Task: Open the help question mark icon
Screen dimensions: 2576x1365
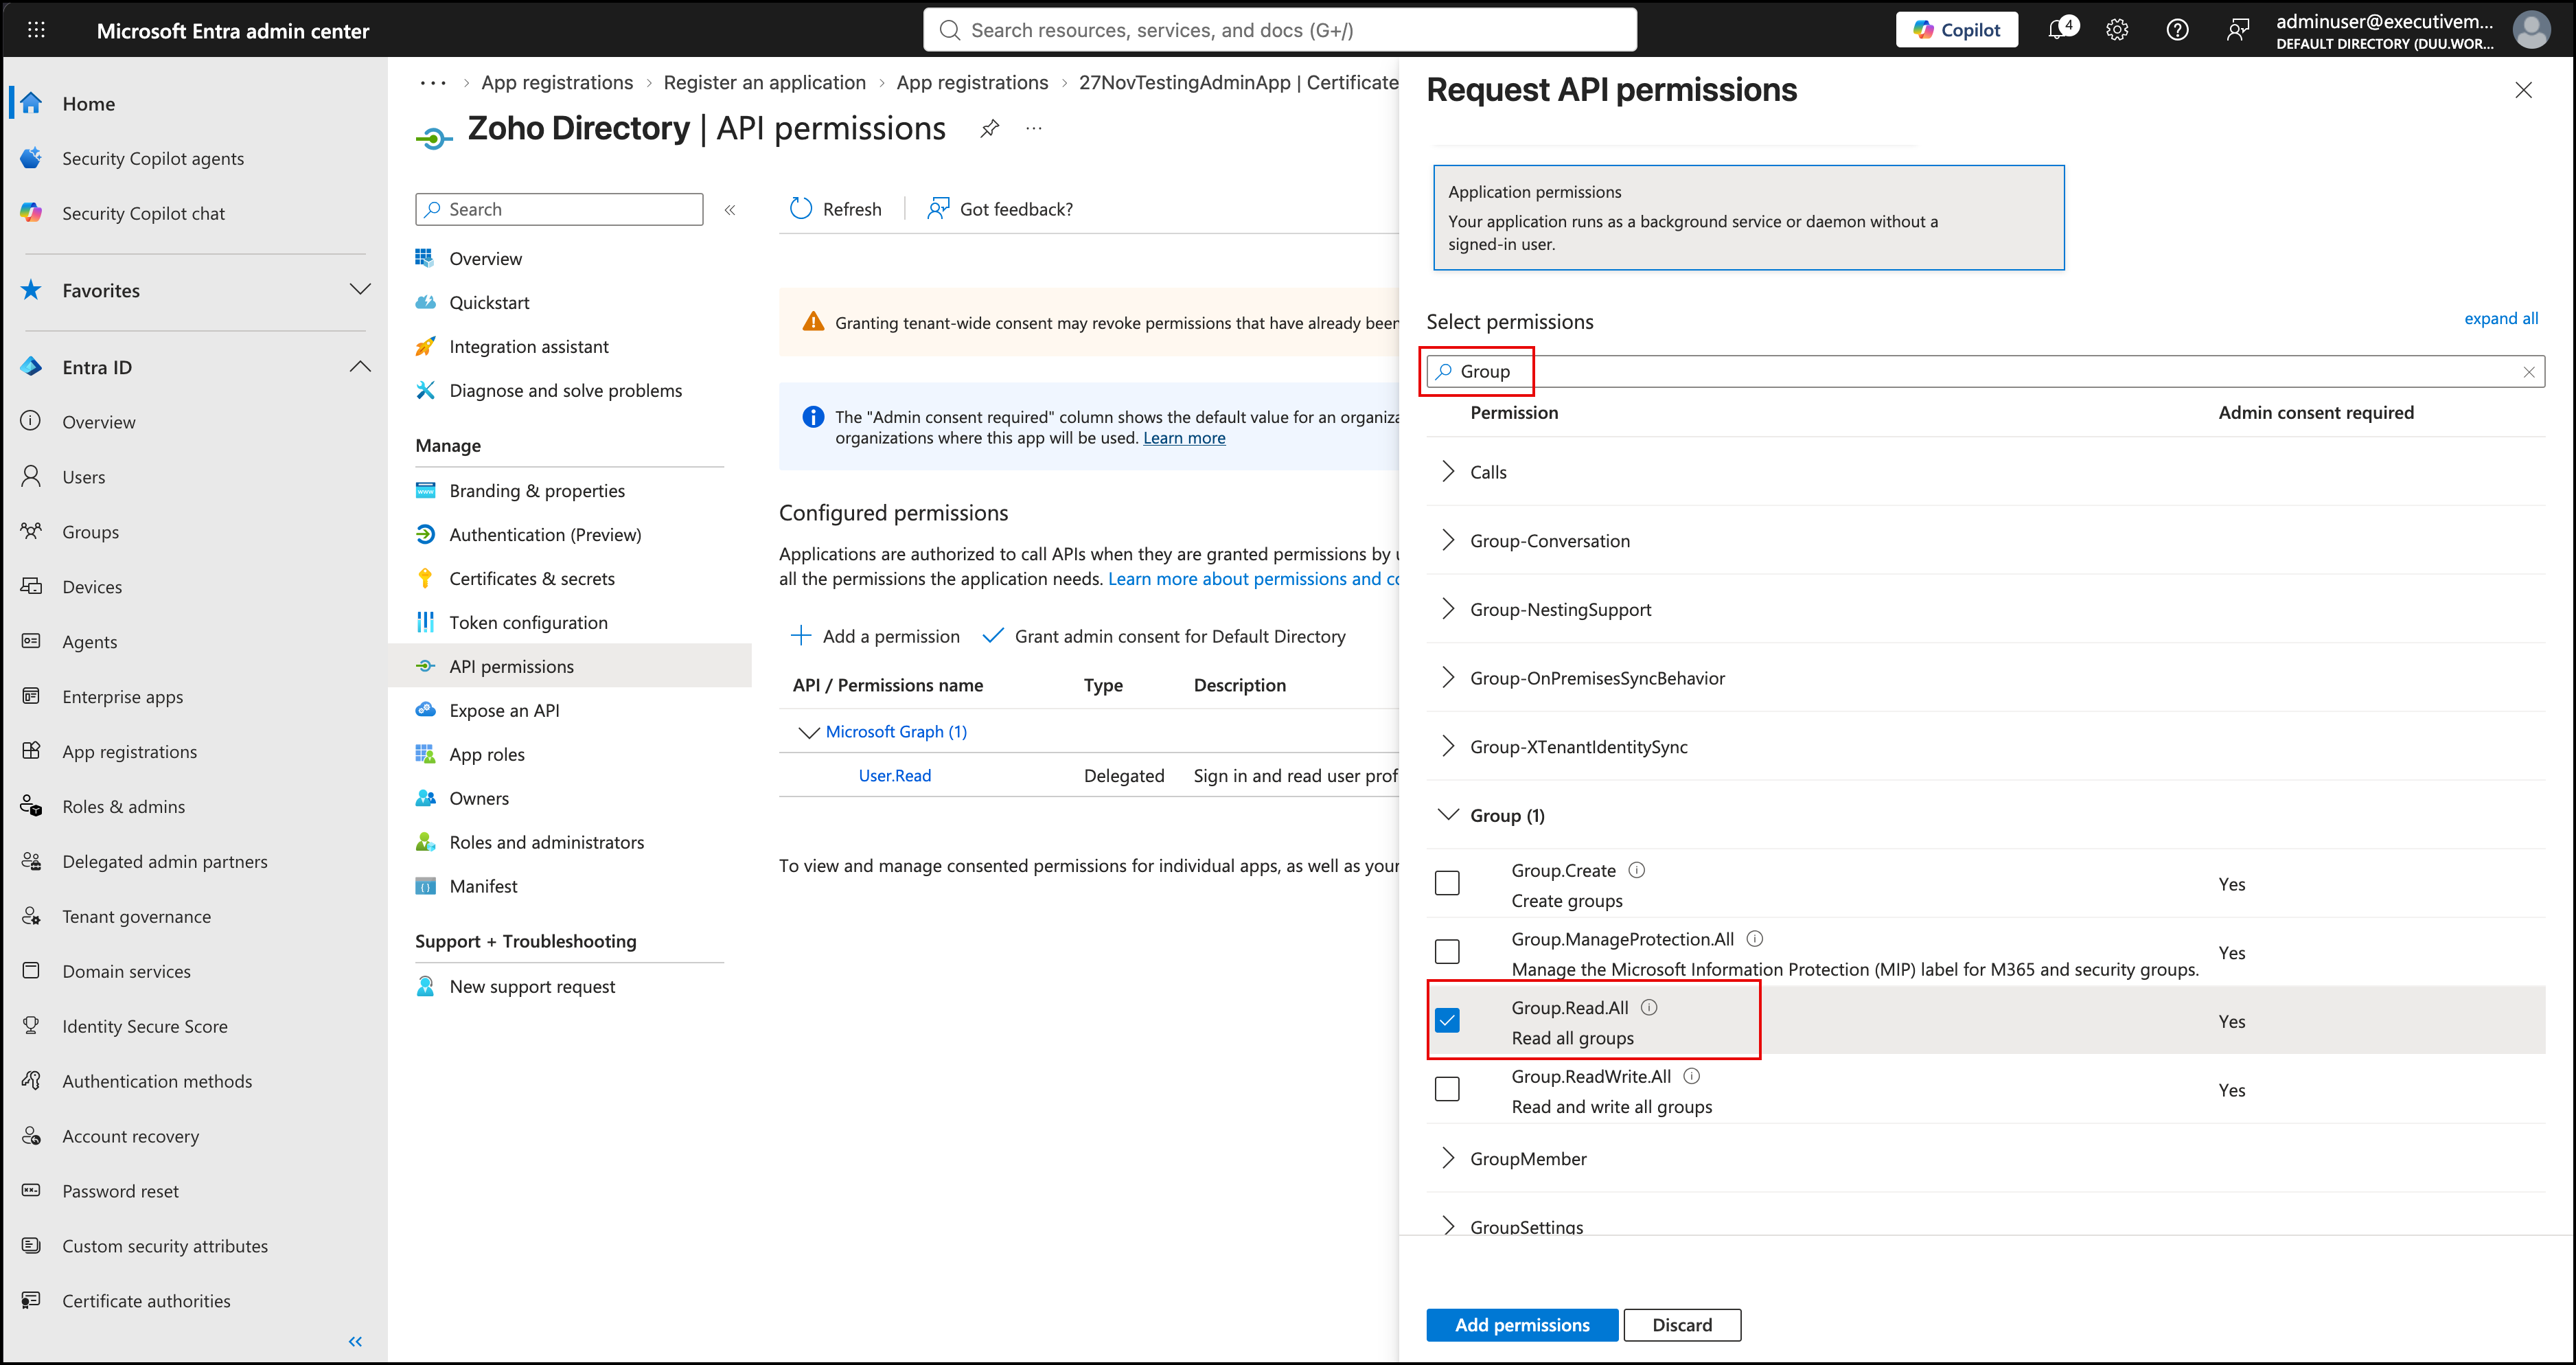Action: pyautogui.click(x=2177, y=30)
